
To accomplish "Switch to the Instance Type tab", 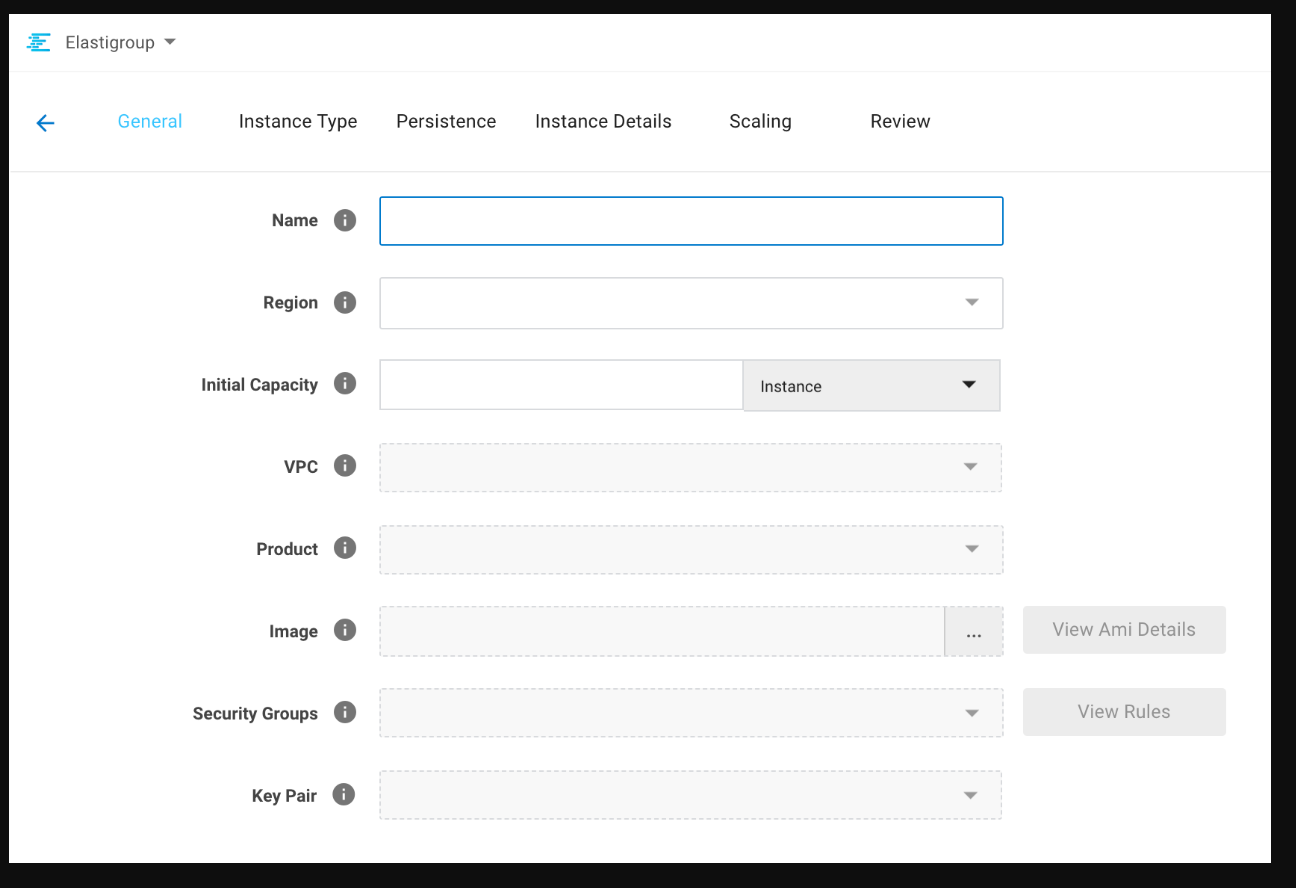I will [298, 121].
